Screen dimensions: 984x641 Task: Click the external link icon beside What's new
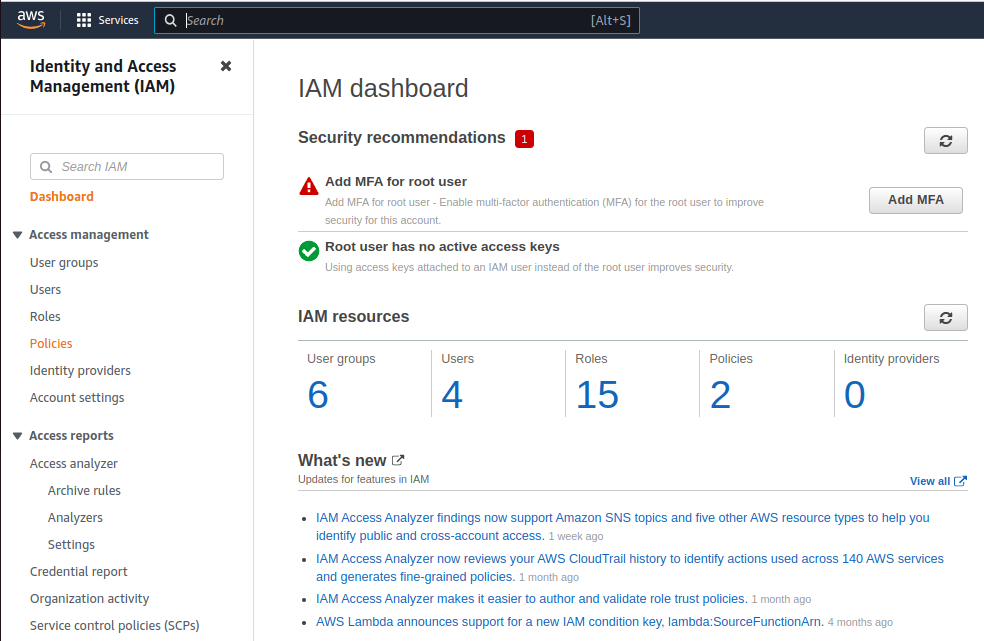pyautogui.click(x=398, y=460)
